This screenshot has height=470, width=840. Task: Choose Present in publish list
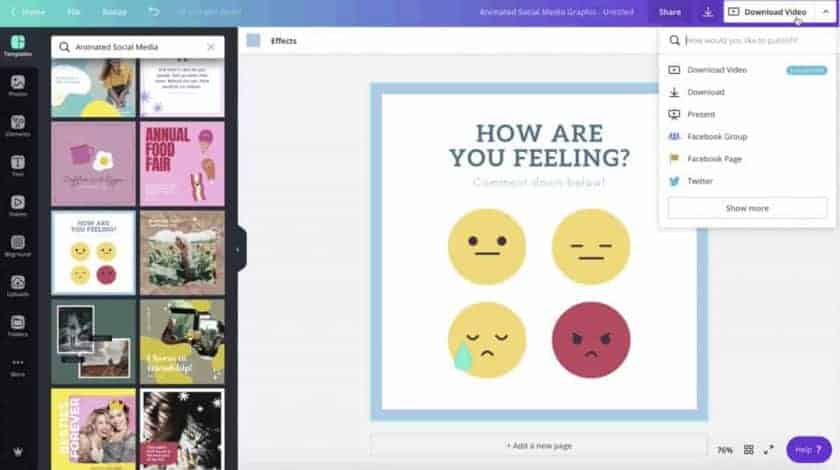point(747,114)
